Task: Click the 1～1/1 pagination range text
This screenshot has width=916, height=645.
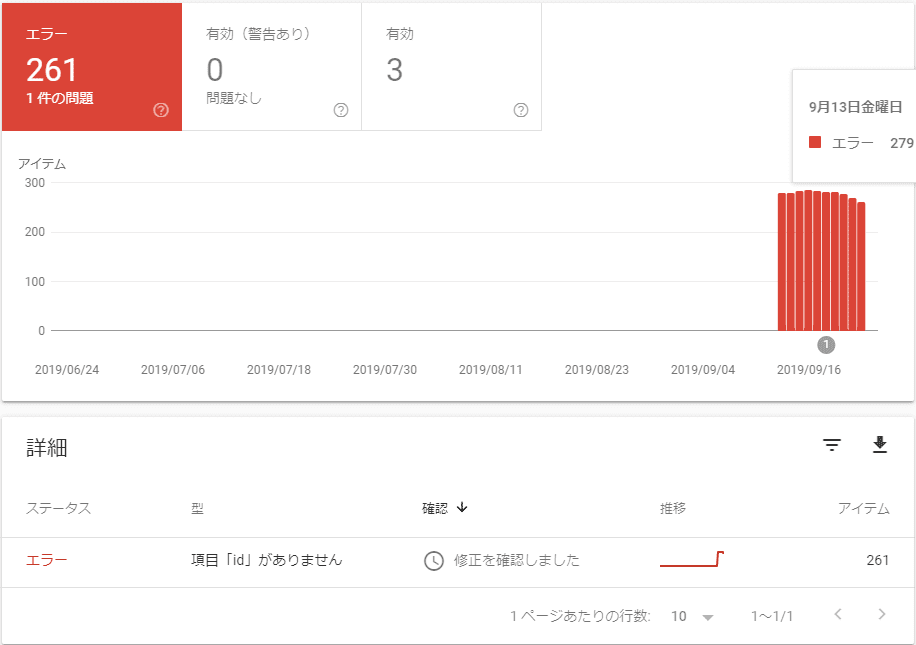Action: click(x=772, y=616)
